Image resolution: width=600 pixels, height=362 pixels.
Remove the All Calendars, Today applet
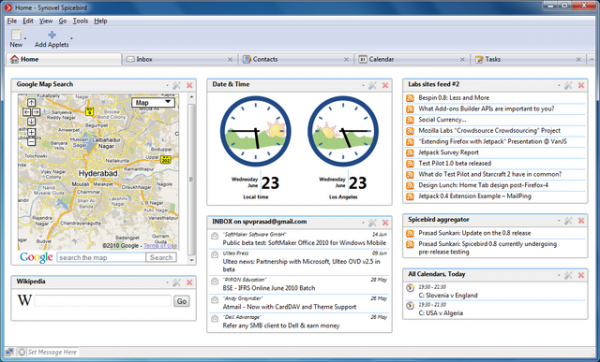pyautogui.click(x=581, y=275)
